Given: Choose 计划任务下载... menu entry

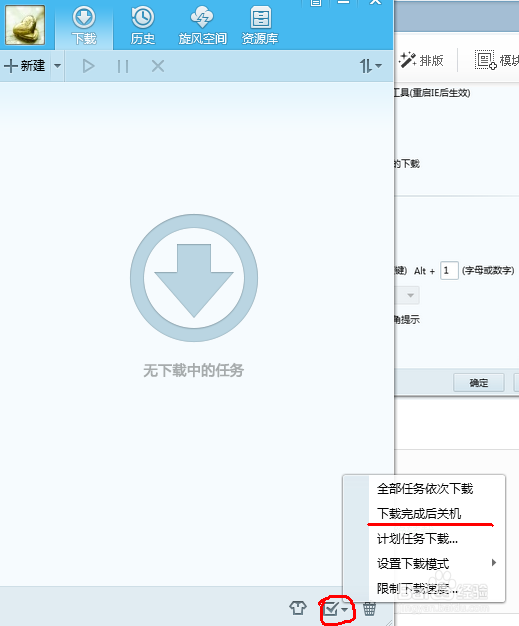Looking at the screenshot, I should 424,539.
